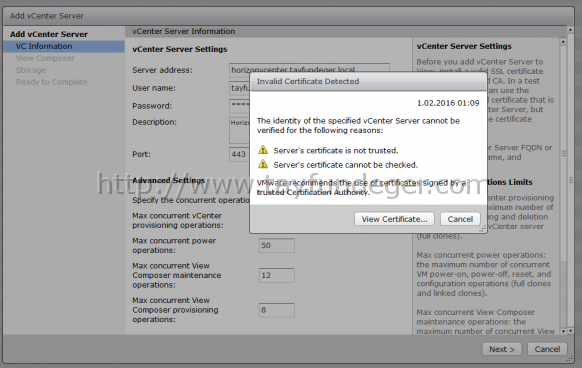Click text Server's certificate is not trusted.

(x=336, y=150)
